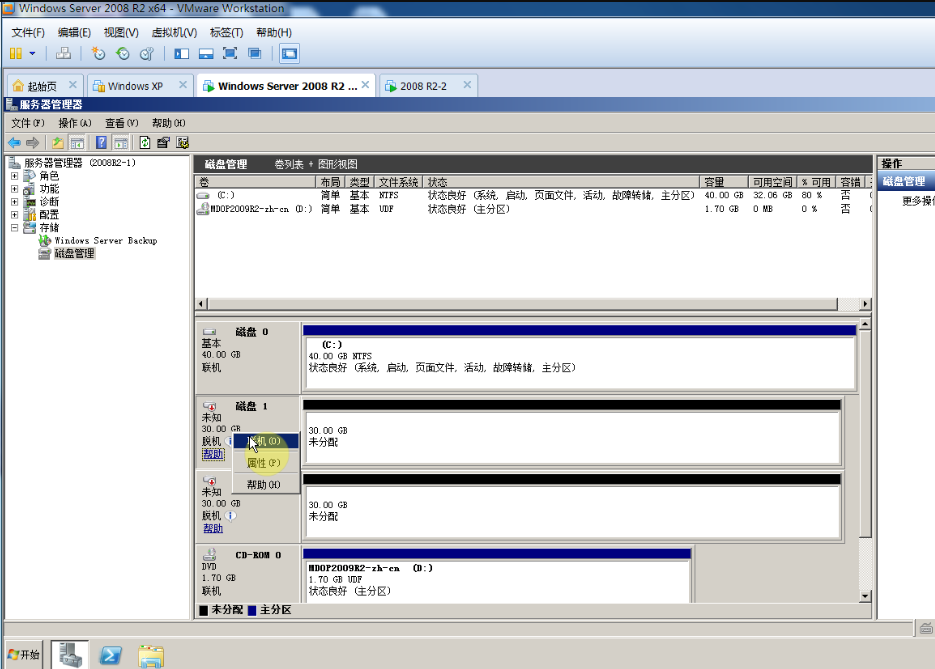Open the 虚拟机(V) menu
Viewport: 935px width, 669px height.
tap(174, 32)
